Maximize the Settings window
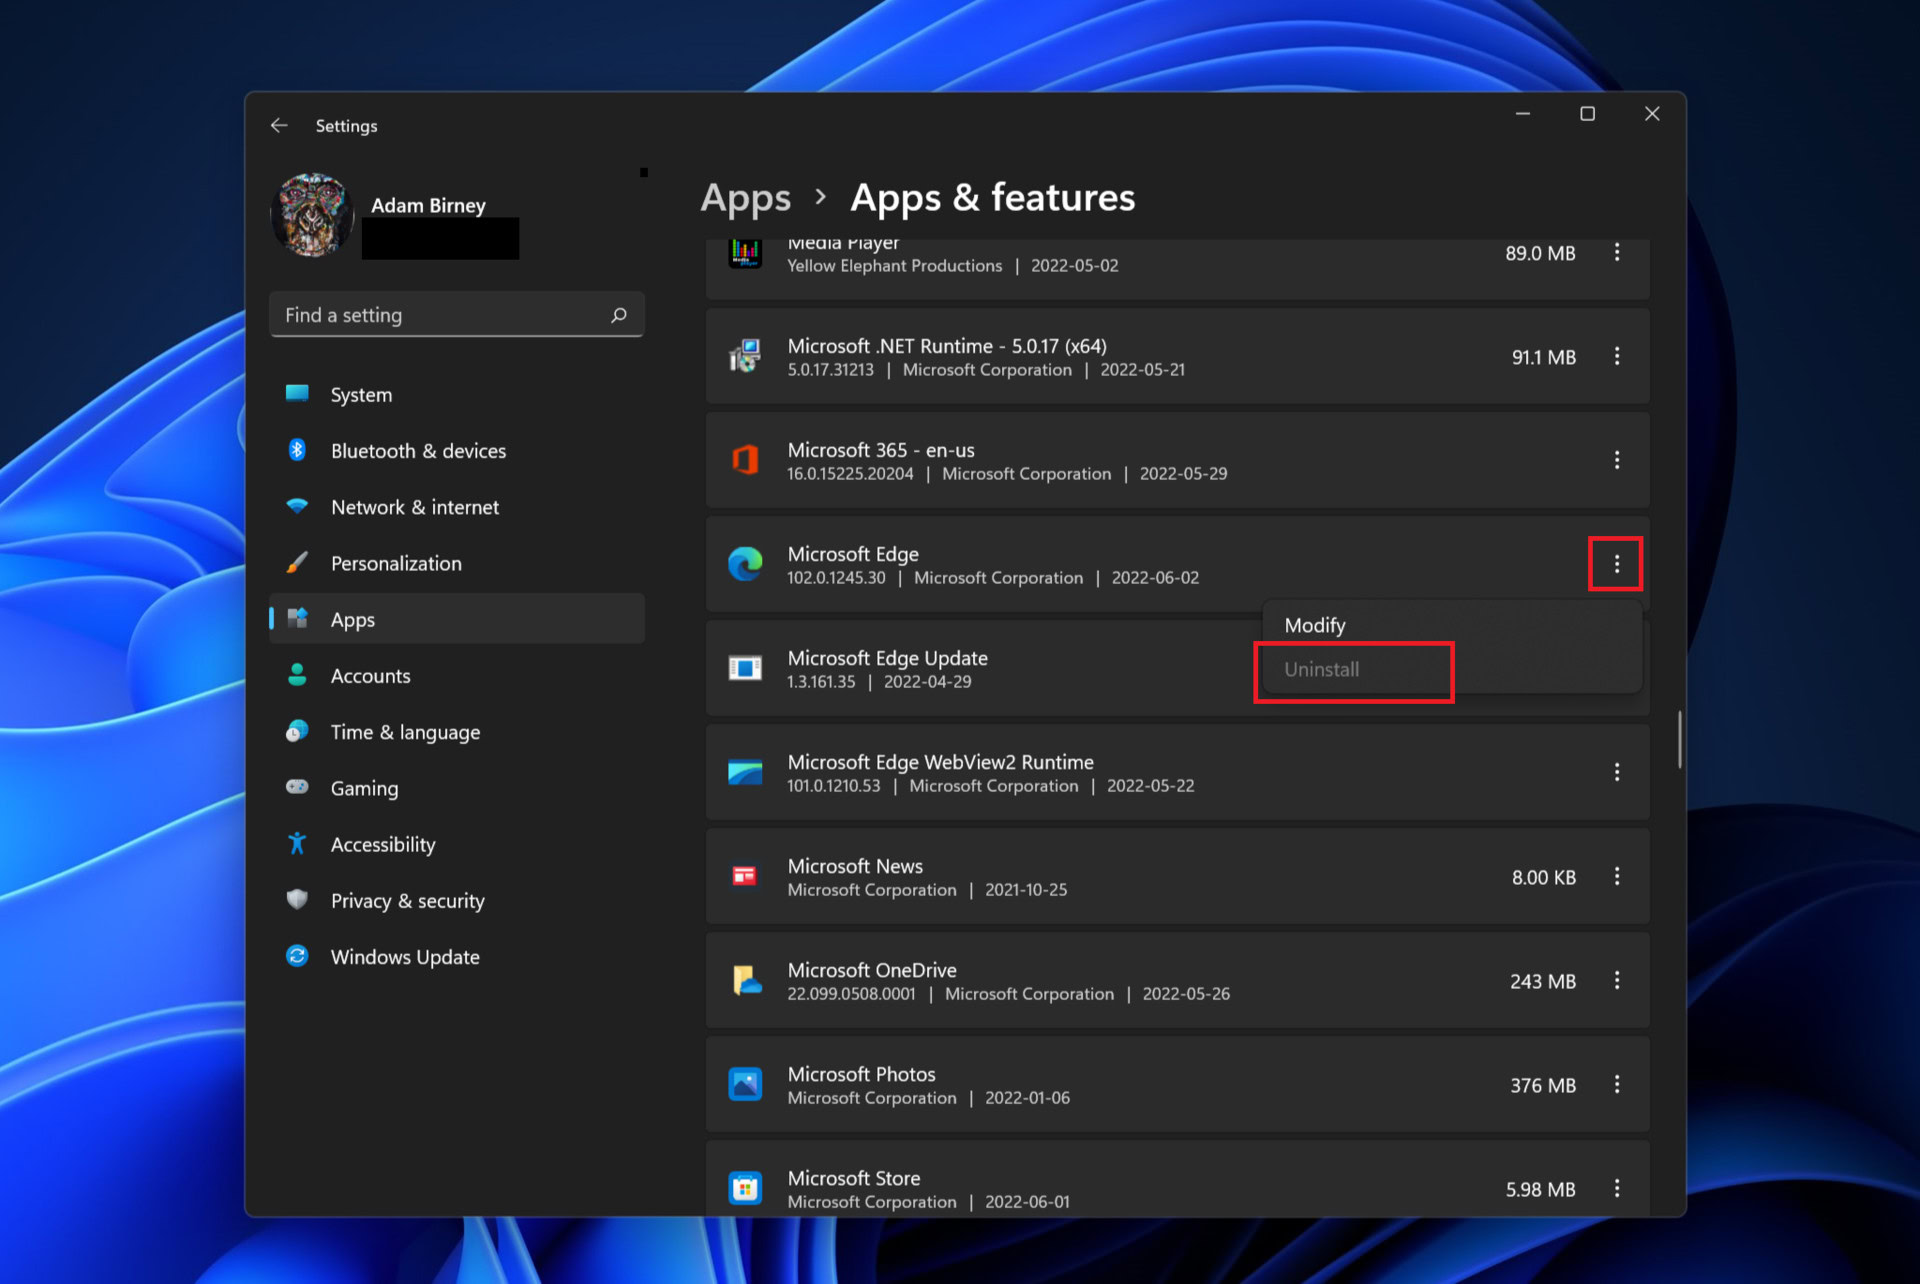The height and width of the screenshot is (1284, 1920). 1587,114
